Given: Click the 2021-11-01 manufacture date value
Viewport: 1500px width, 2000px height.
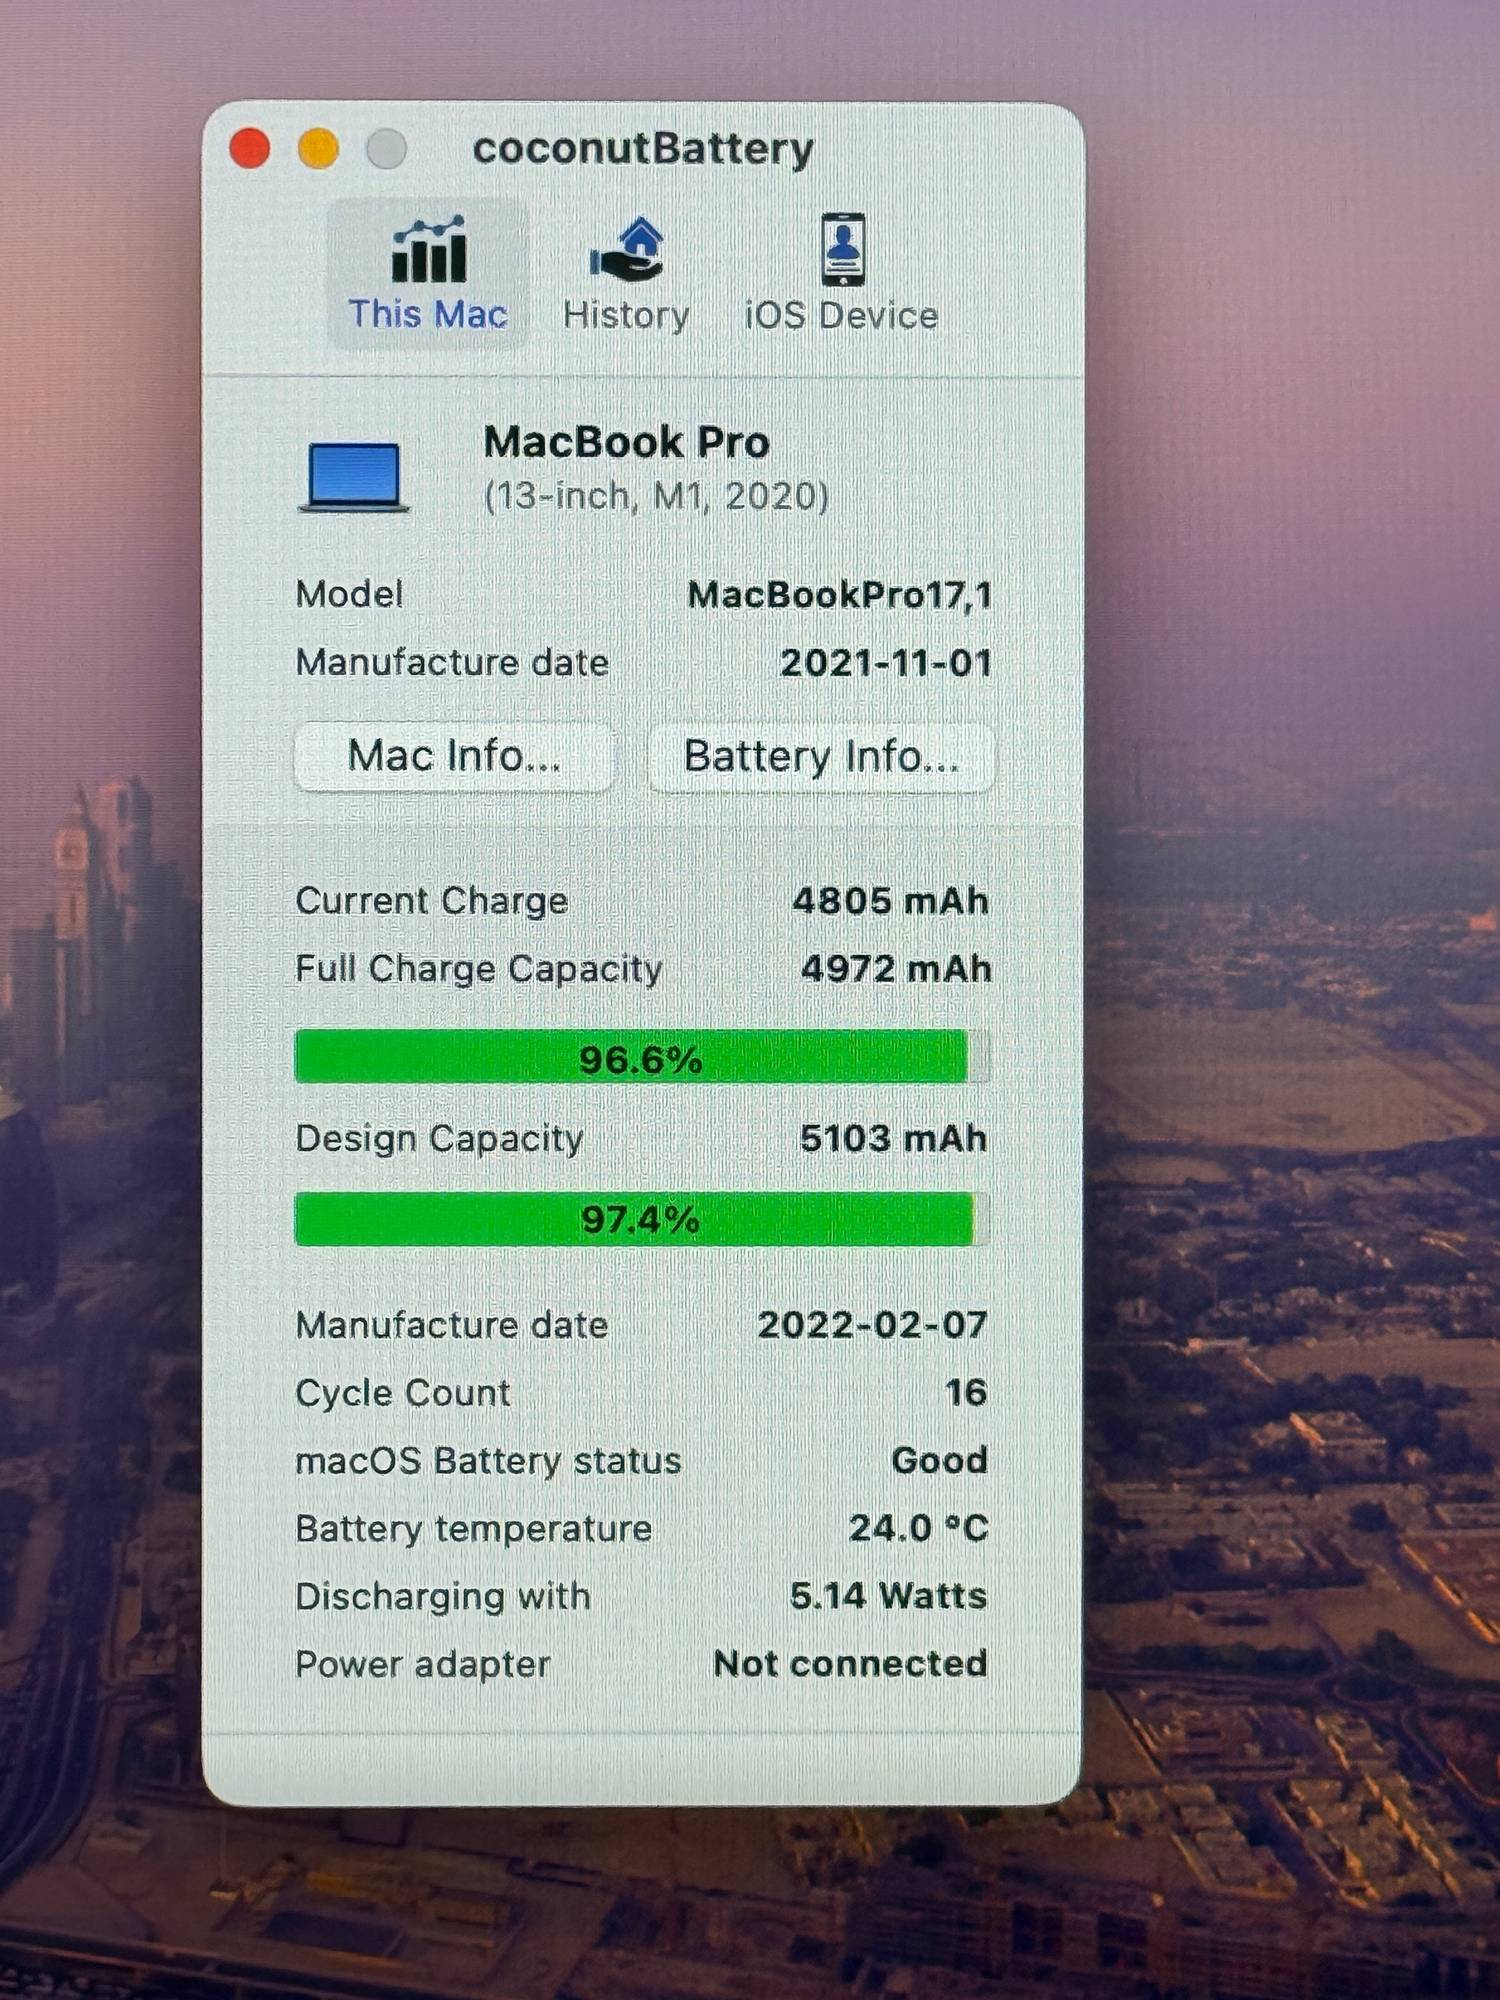Looking at the screenshot, I should pyautogui.click(x=886, y=663).
